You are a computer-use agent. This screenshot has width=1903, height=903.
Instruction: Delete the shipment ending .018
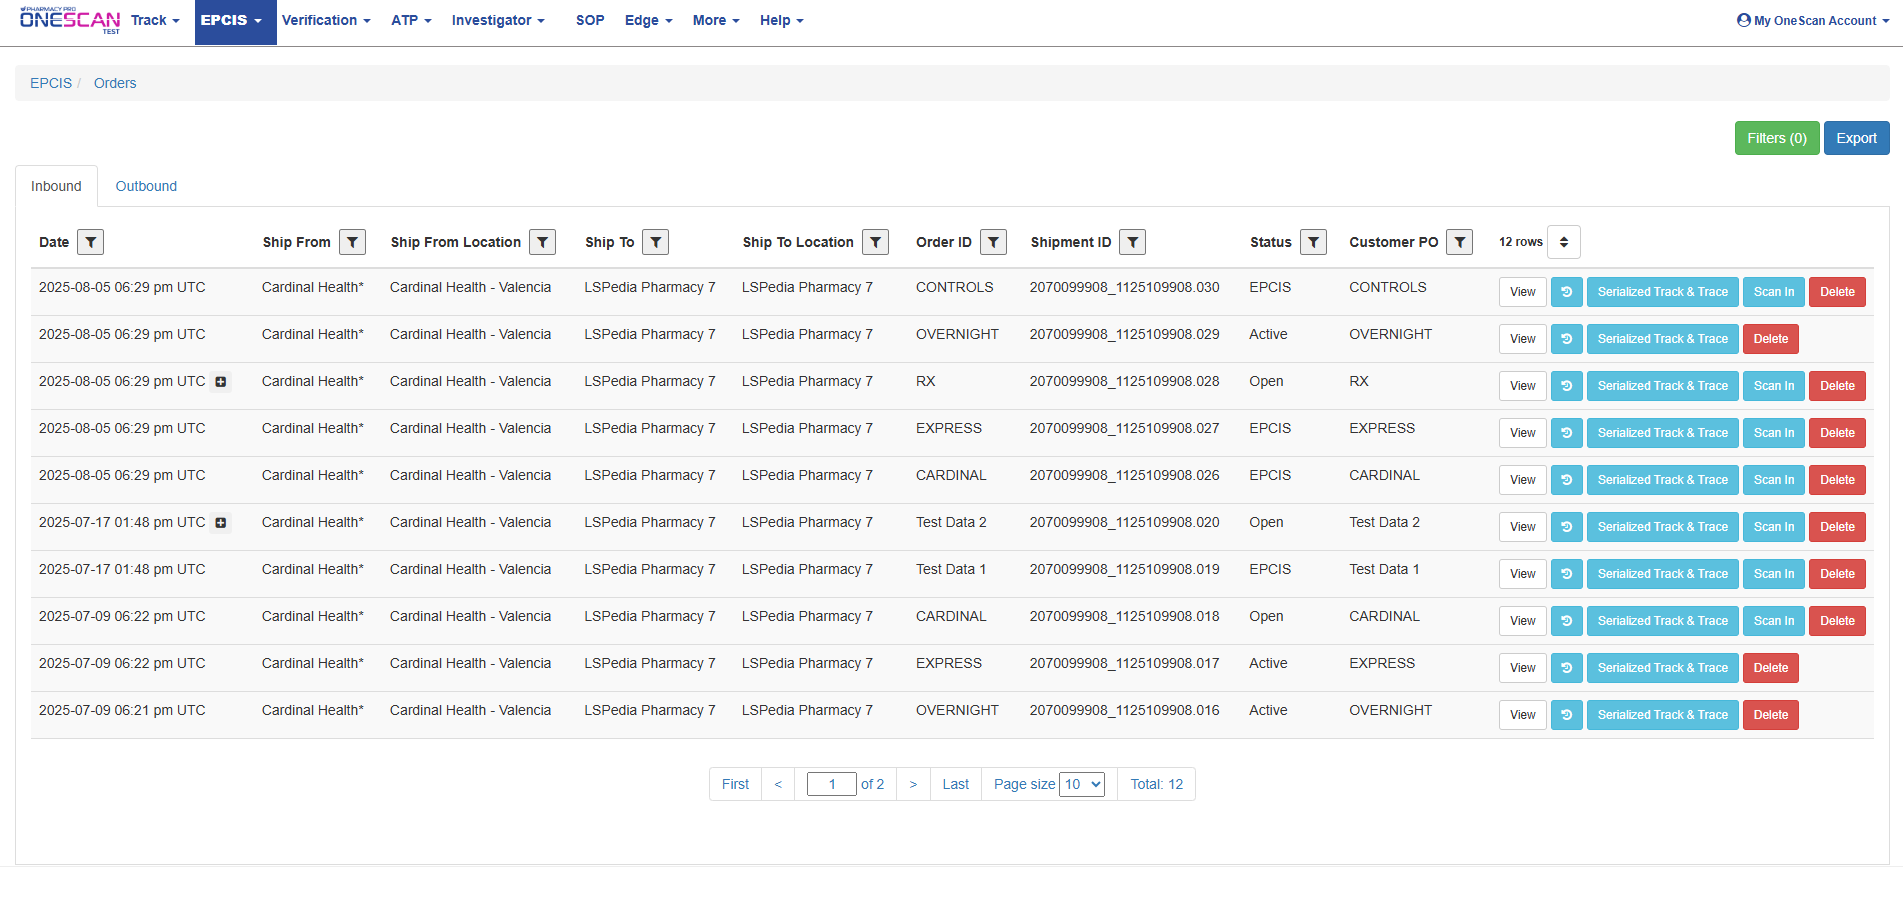point(1837,621)
